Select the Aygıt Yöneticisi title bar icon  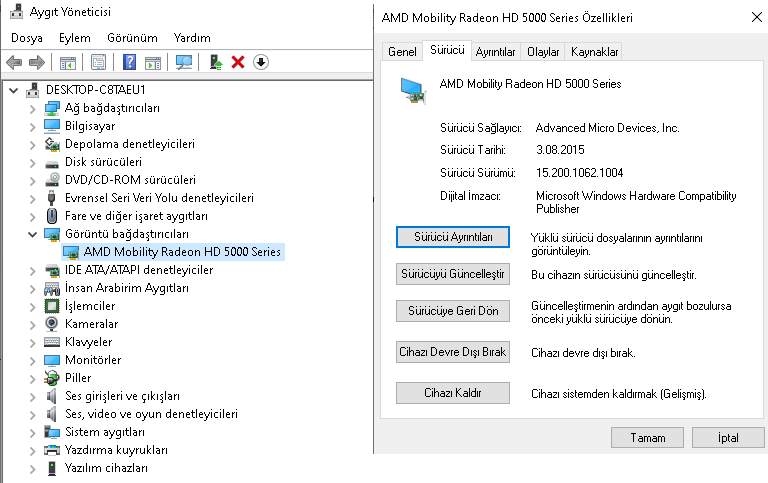point(16,11)
